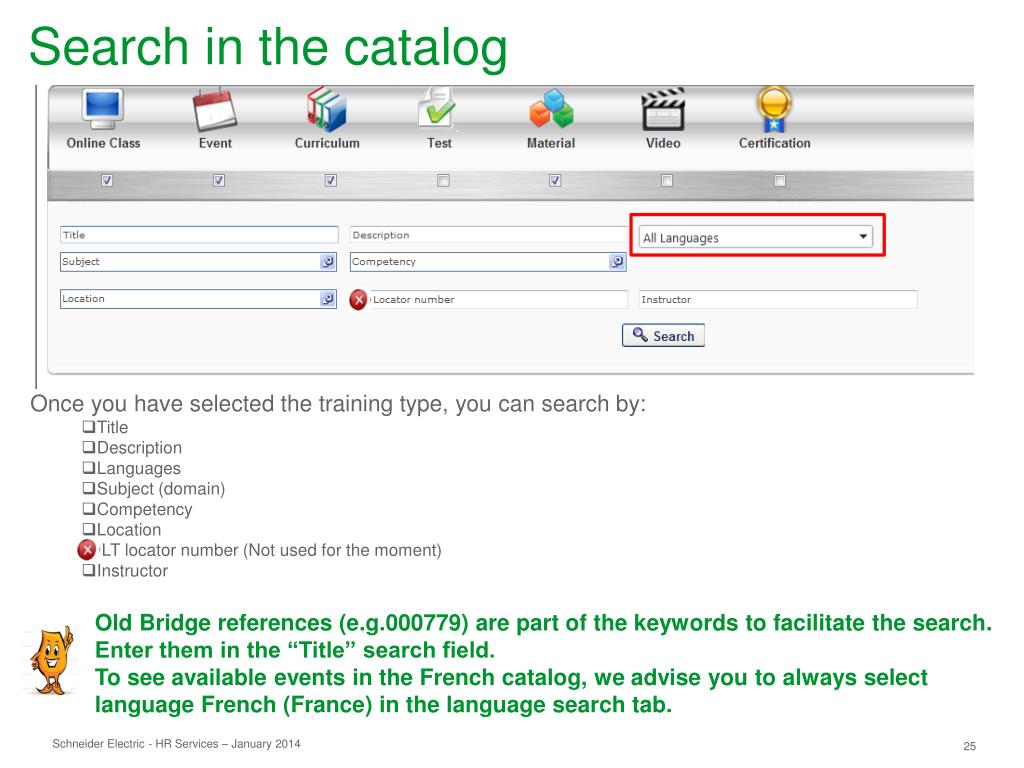
Task: Select the Certification medal icon
Action: click(x=774, y=109)
